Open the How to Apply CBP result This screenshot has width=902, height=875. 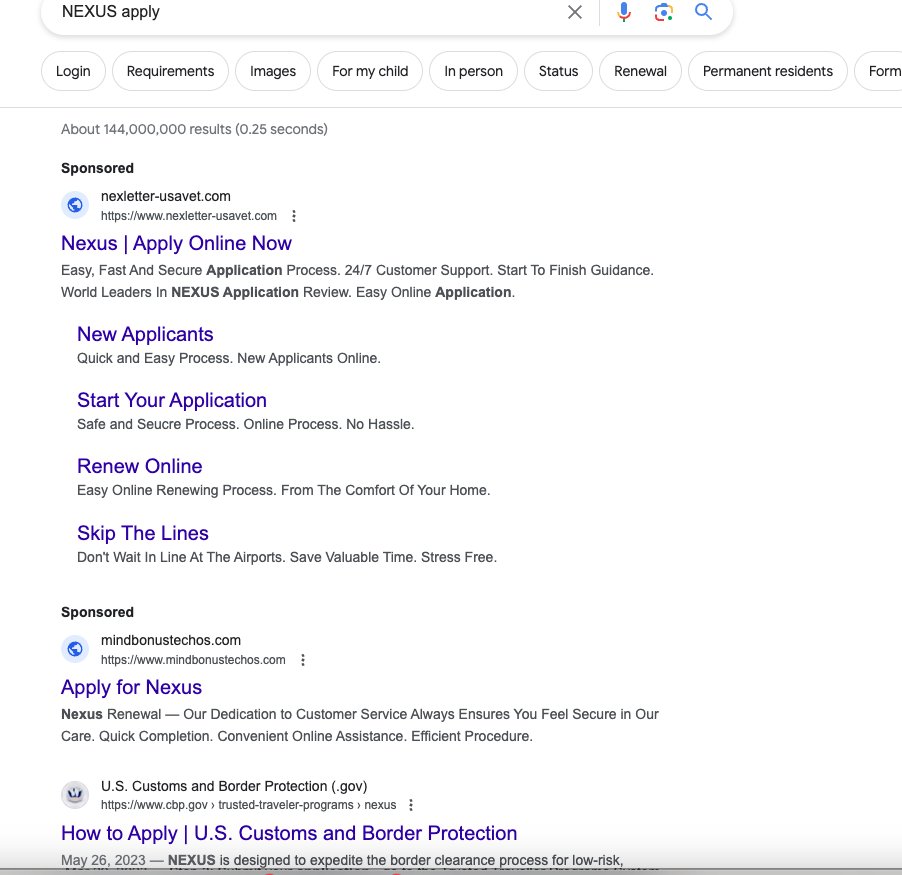(289, 832)
